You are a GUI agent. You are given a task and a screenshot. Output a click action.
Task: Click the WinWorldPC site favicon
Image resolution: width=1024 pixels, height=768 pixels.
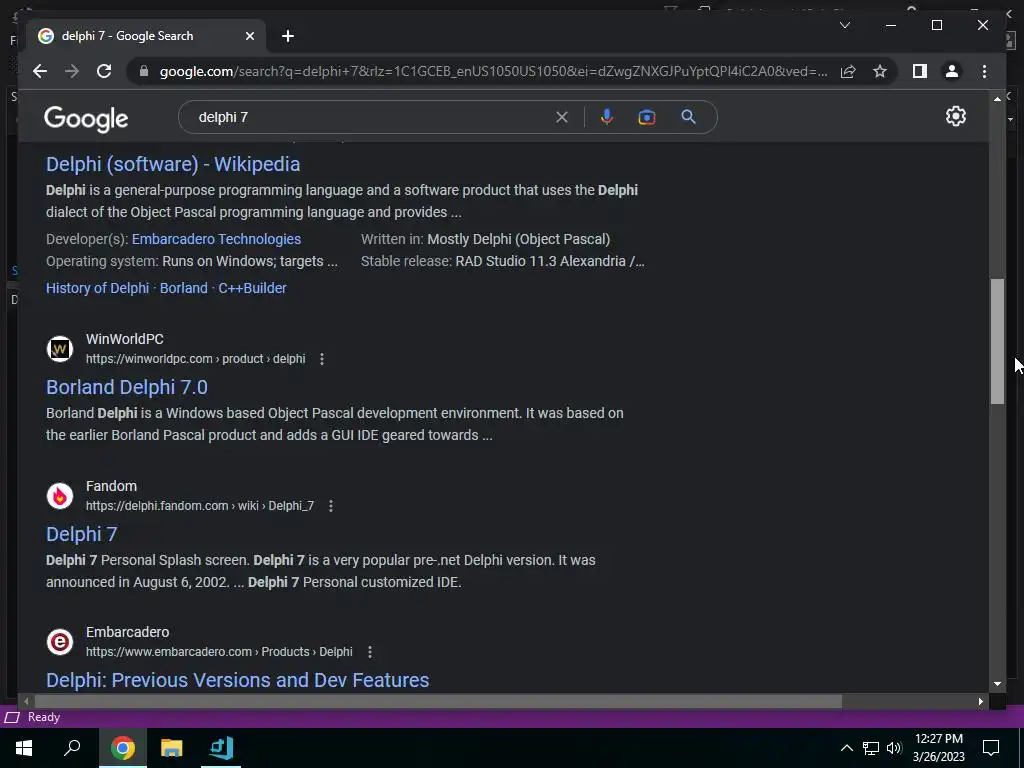point(59,349)
